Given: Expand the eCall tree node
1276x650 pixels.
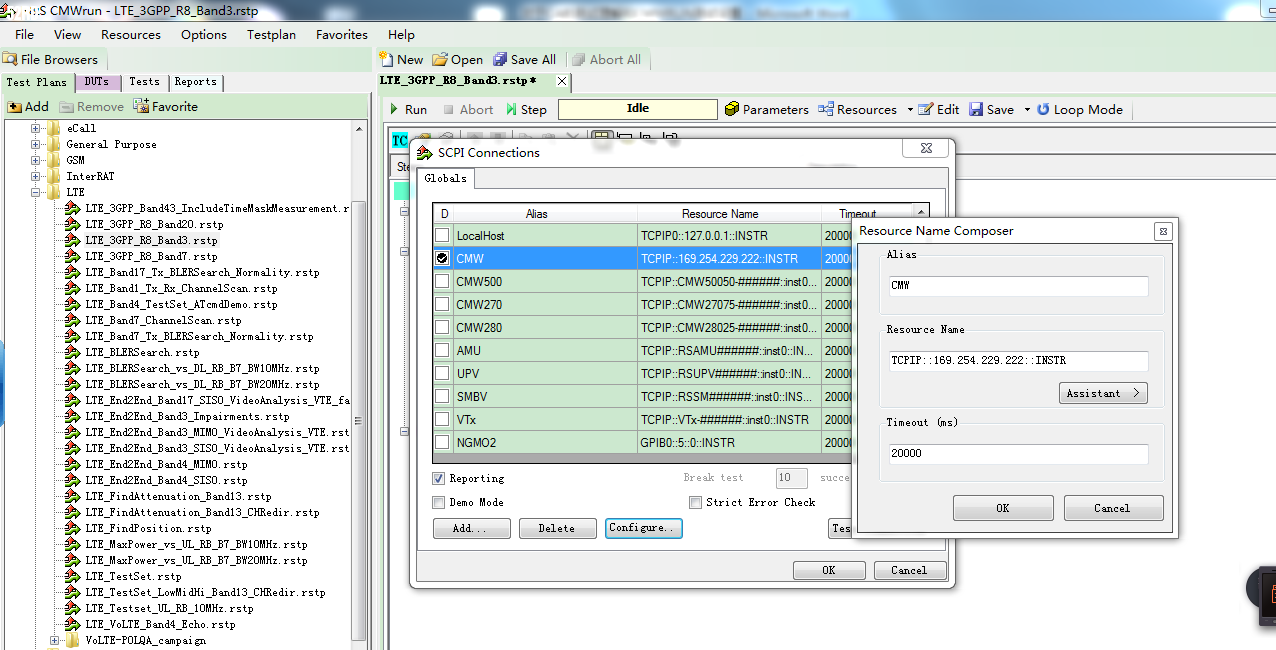Looking at the screenshot, I should pyautogui.click(x=36, y=128).
